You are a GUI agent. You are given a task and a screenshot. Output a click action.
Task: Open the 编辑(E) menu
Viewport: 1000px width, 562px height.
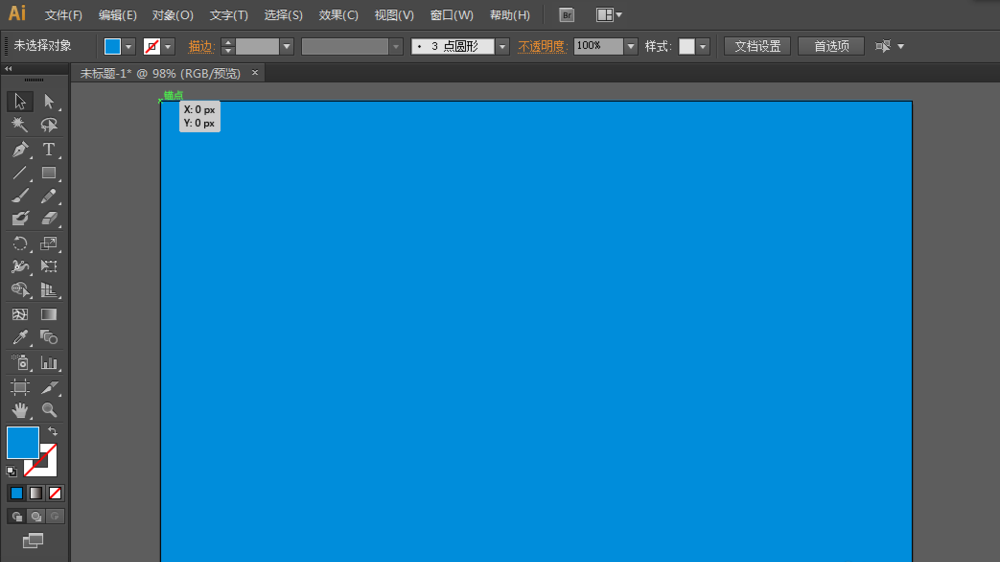[117, 15]
